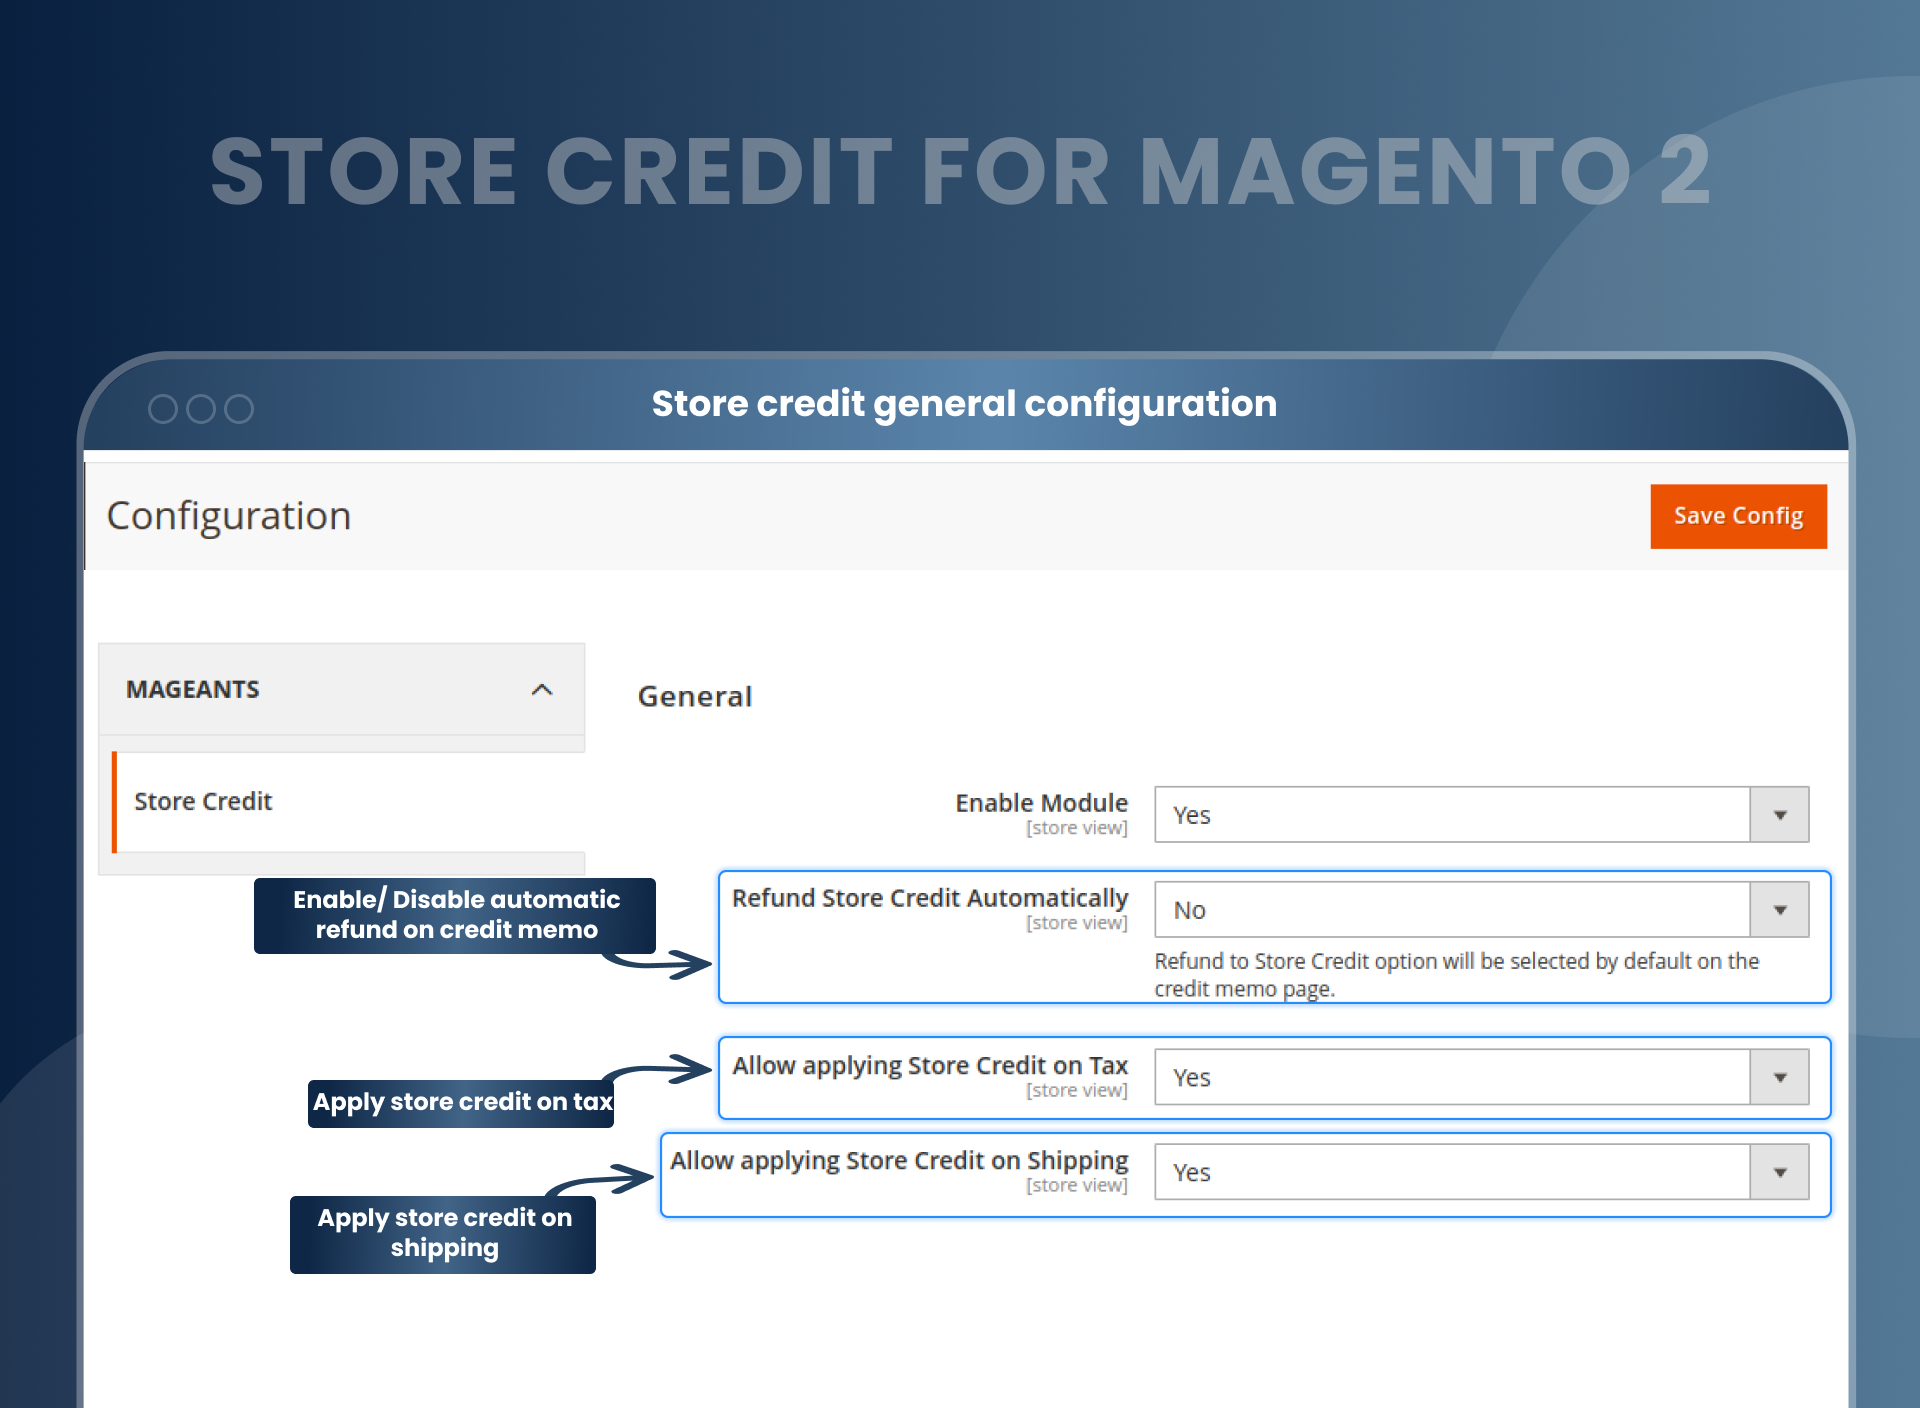Click the Allow applying Store Credit on Tax label

pos(930,1066)
